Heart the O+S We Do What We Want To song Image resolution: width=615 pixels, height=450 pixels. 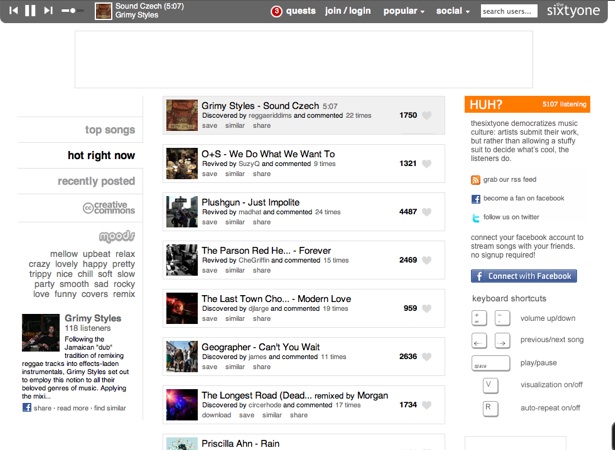coord(427,164)
